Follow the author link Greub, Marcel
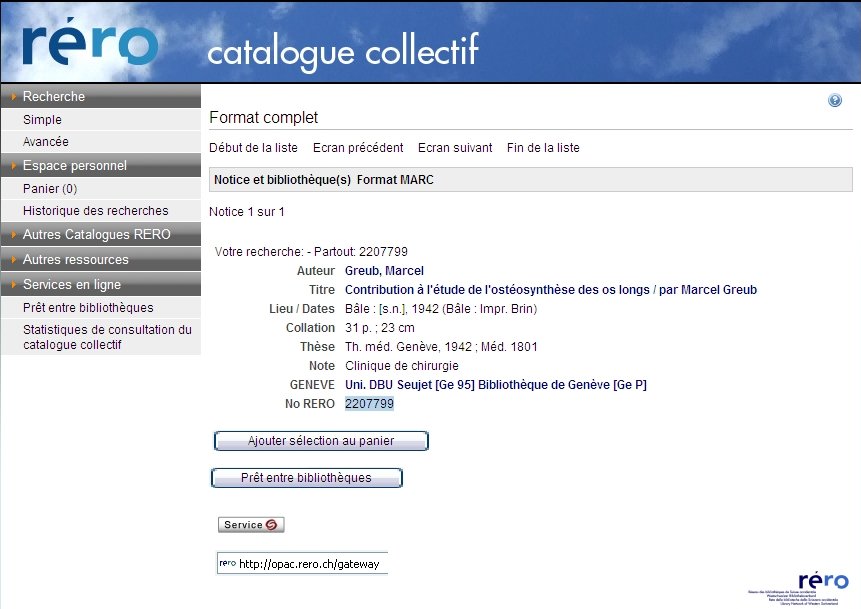 click(x=384, y=271)
